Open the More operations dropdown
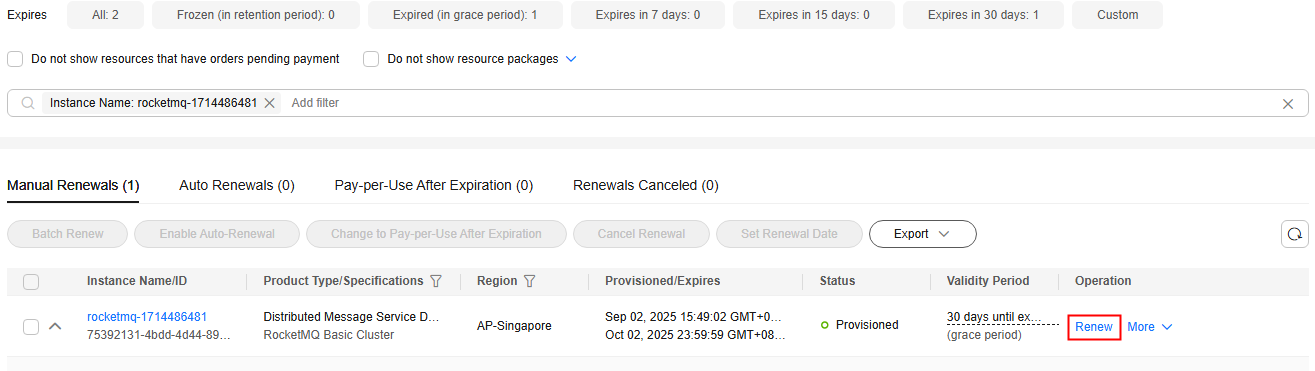 pos(1149,327)
